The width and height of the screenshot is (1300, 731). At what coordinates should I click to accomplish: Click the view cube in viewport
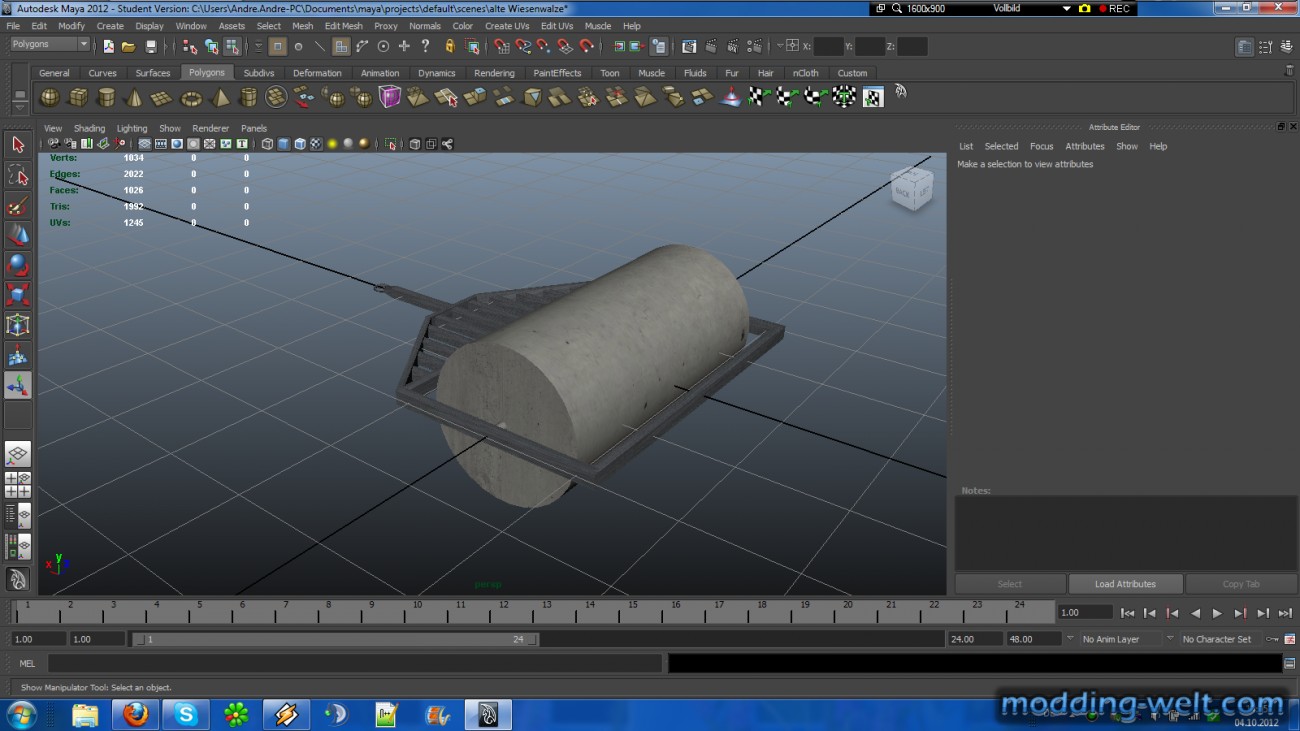pos(911,189)
